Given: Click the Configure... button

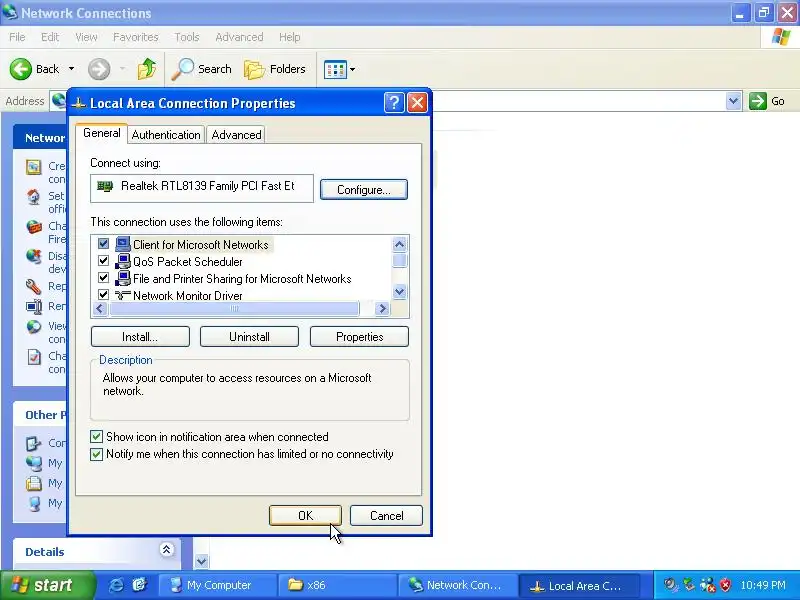Looking at the screenshot, I should pos(364,190).
